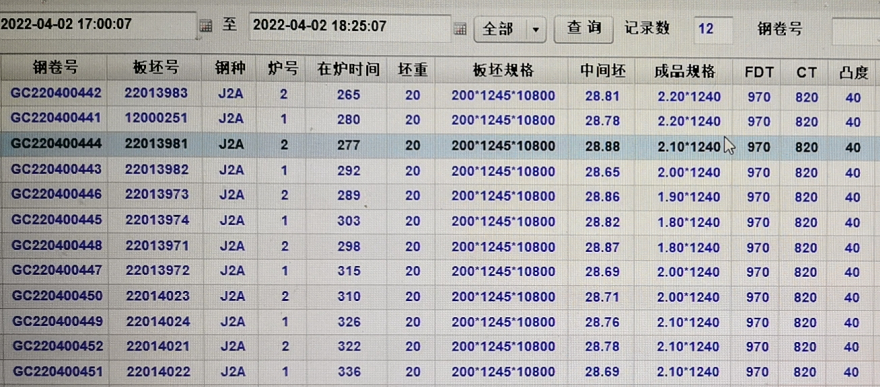Screen dimensions: 880x387
Task: Click the 成品规格 column header
Action: coord(685,72)
